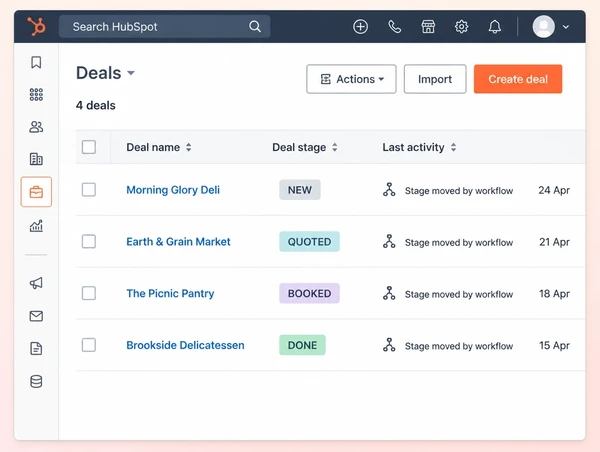Open the Actions dropdown menu
Viewport: 600px width, 452px height.
tap(351, 79)
